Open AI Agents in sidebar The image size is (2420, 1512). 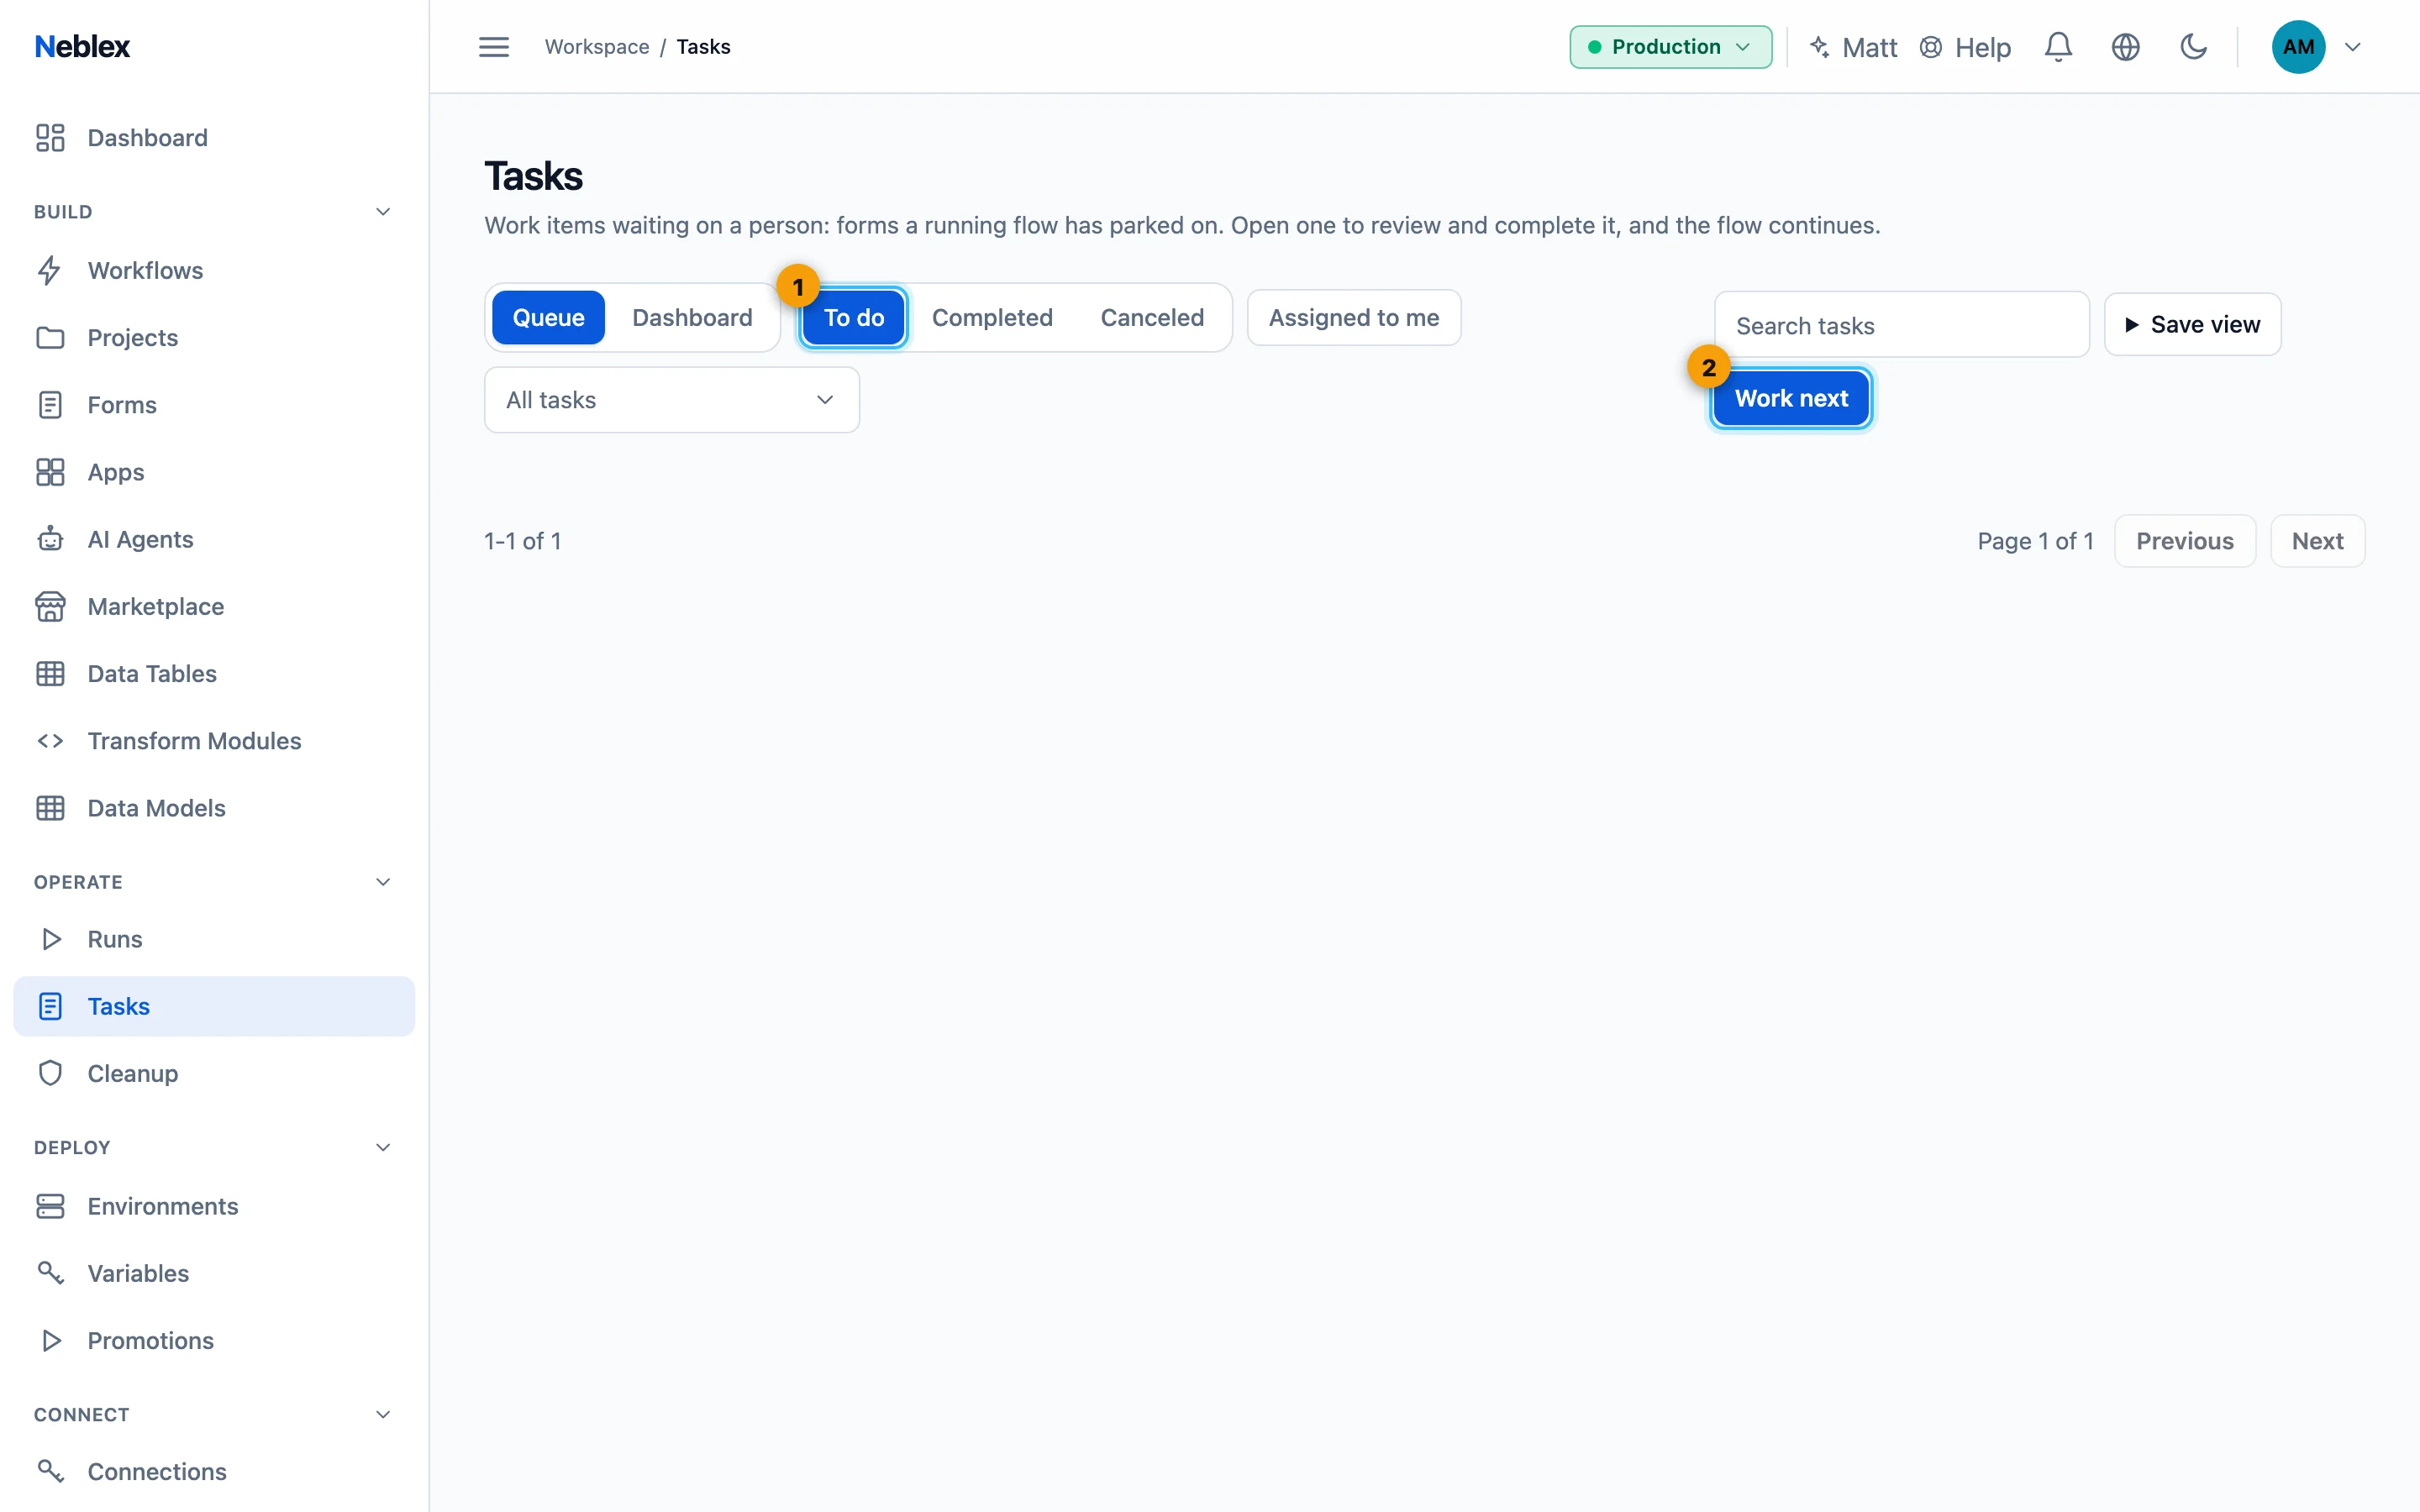pos(214,539)
